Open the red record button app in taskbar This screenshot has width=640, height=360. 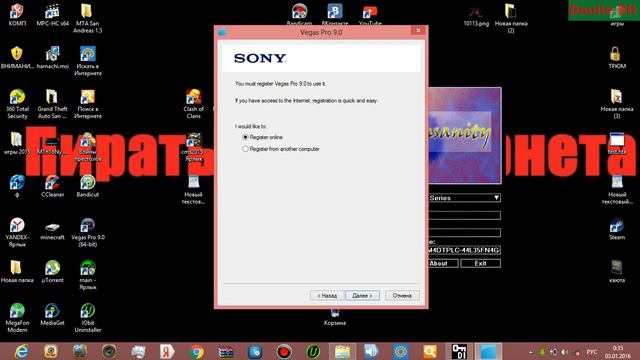(x=284, y=351)
